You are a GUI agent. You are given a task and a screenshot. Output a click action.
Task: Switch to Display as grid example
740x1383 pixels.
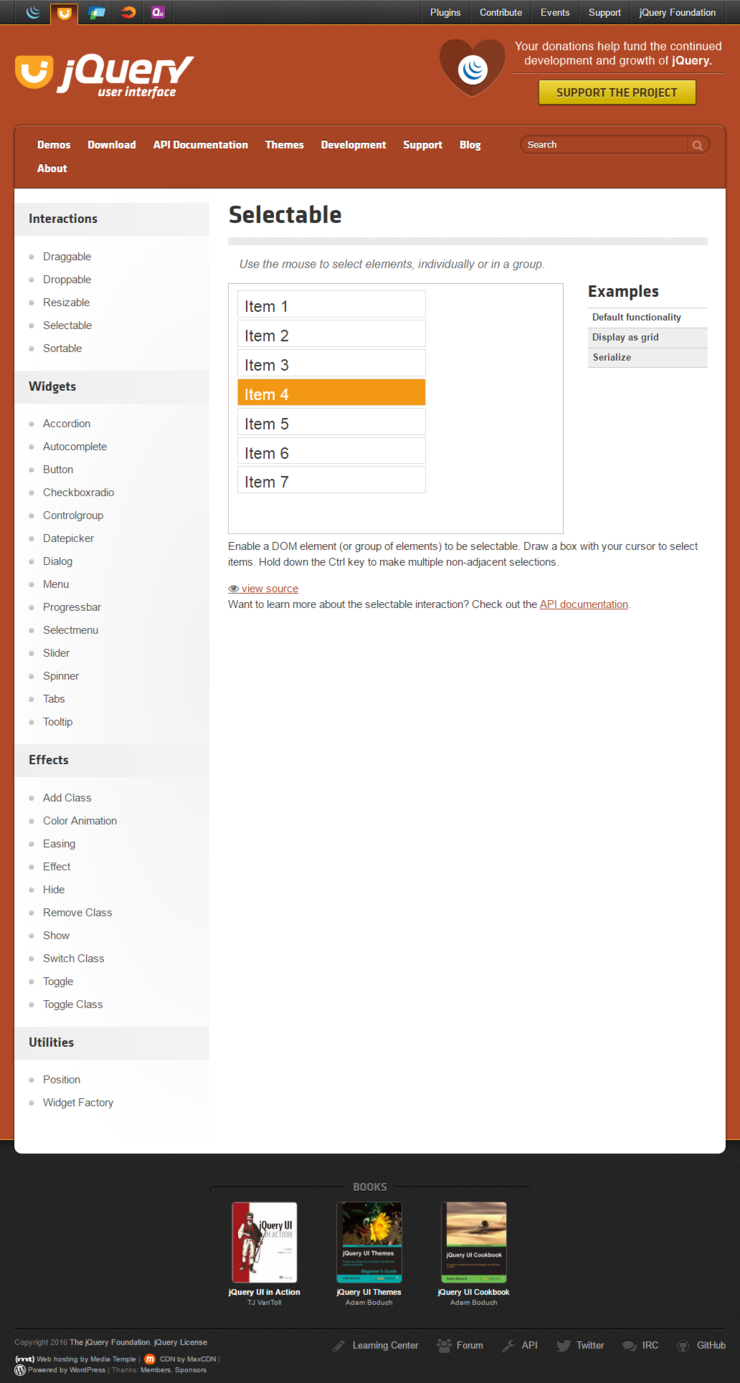click(x=625, y=337)
